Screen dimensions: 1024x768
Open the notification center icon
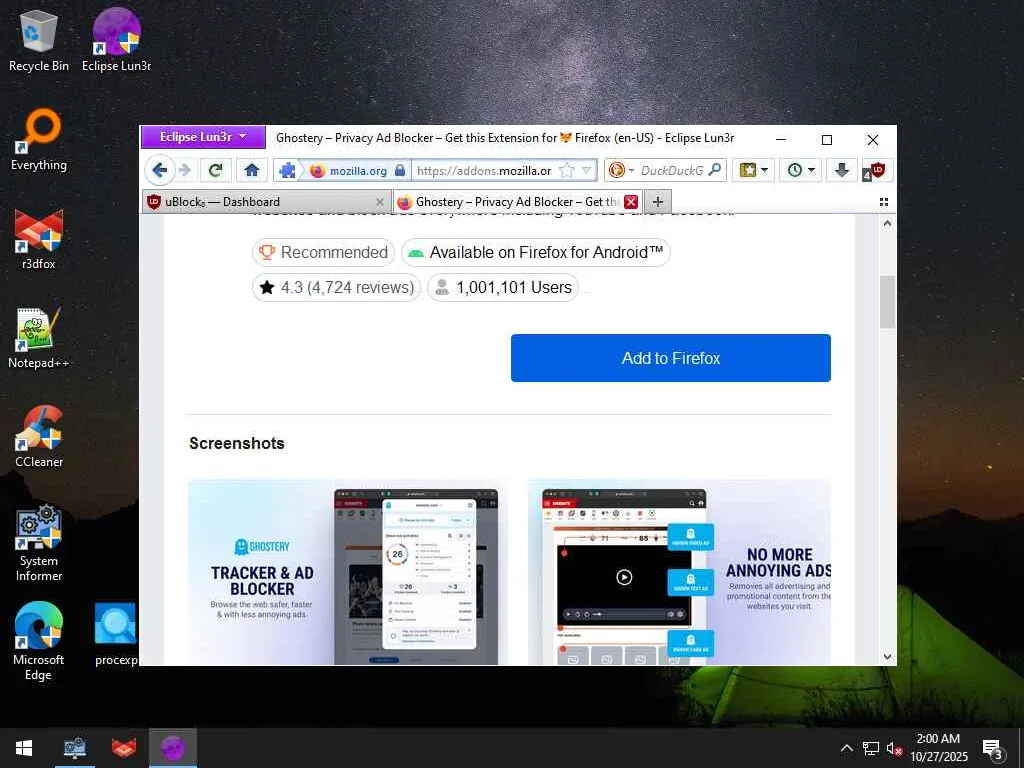coord(993,749)
